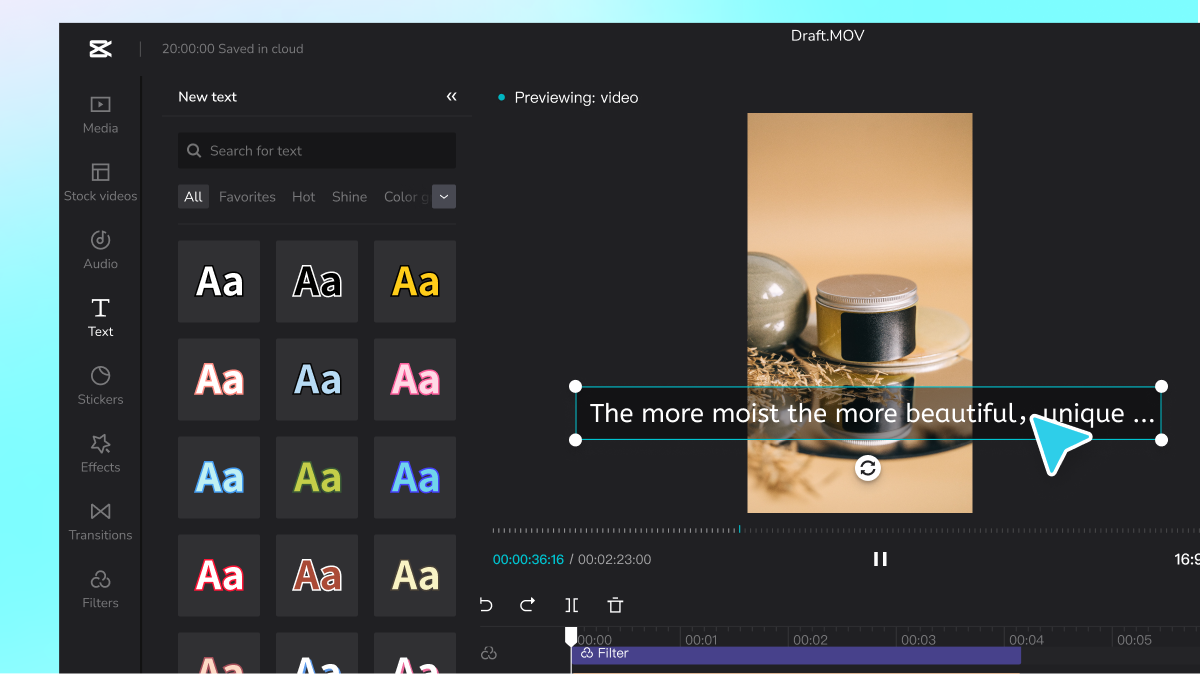Switch to the Favorites tab
Screen dimensions: 1200x674
coord(247,197)
